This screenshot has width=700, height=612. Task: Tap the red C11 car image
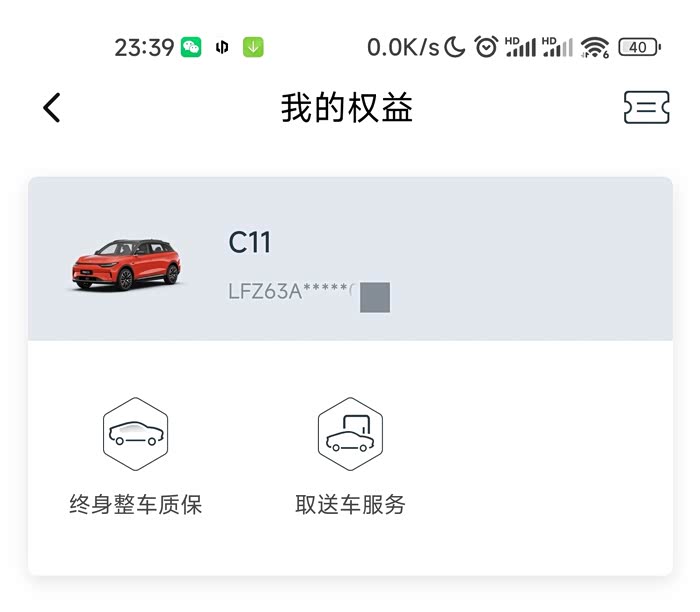pyautogui.click(x=127, y=265)
